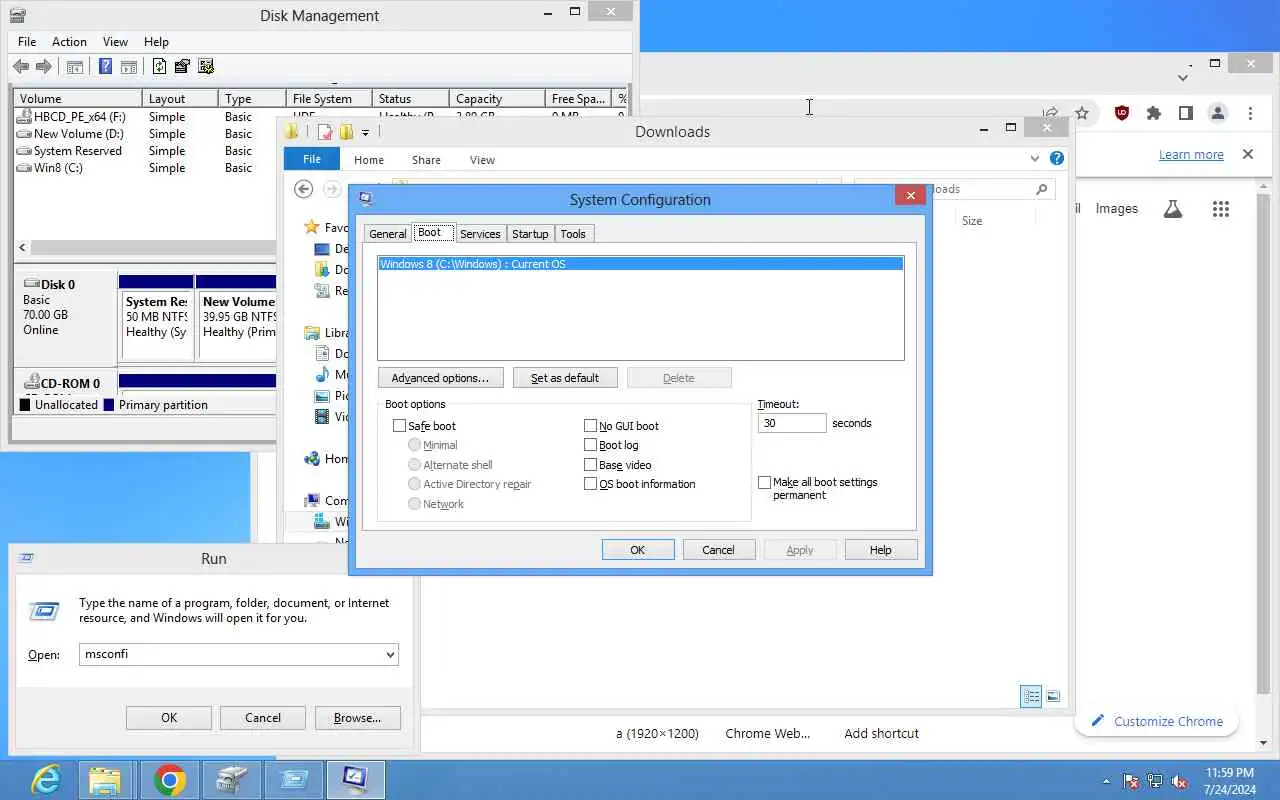Screen dimensions: 1280x800
Task: Switch to the Run dialog taskbar icon
Action: pos(294,779)
